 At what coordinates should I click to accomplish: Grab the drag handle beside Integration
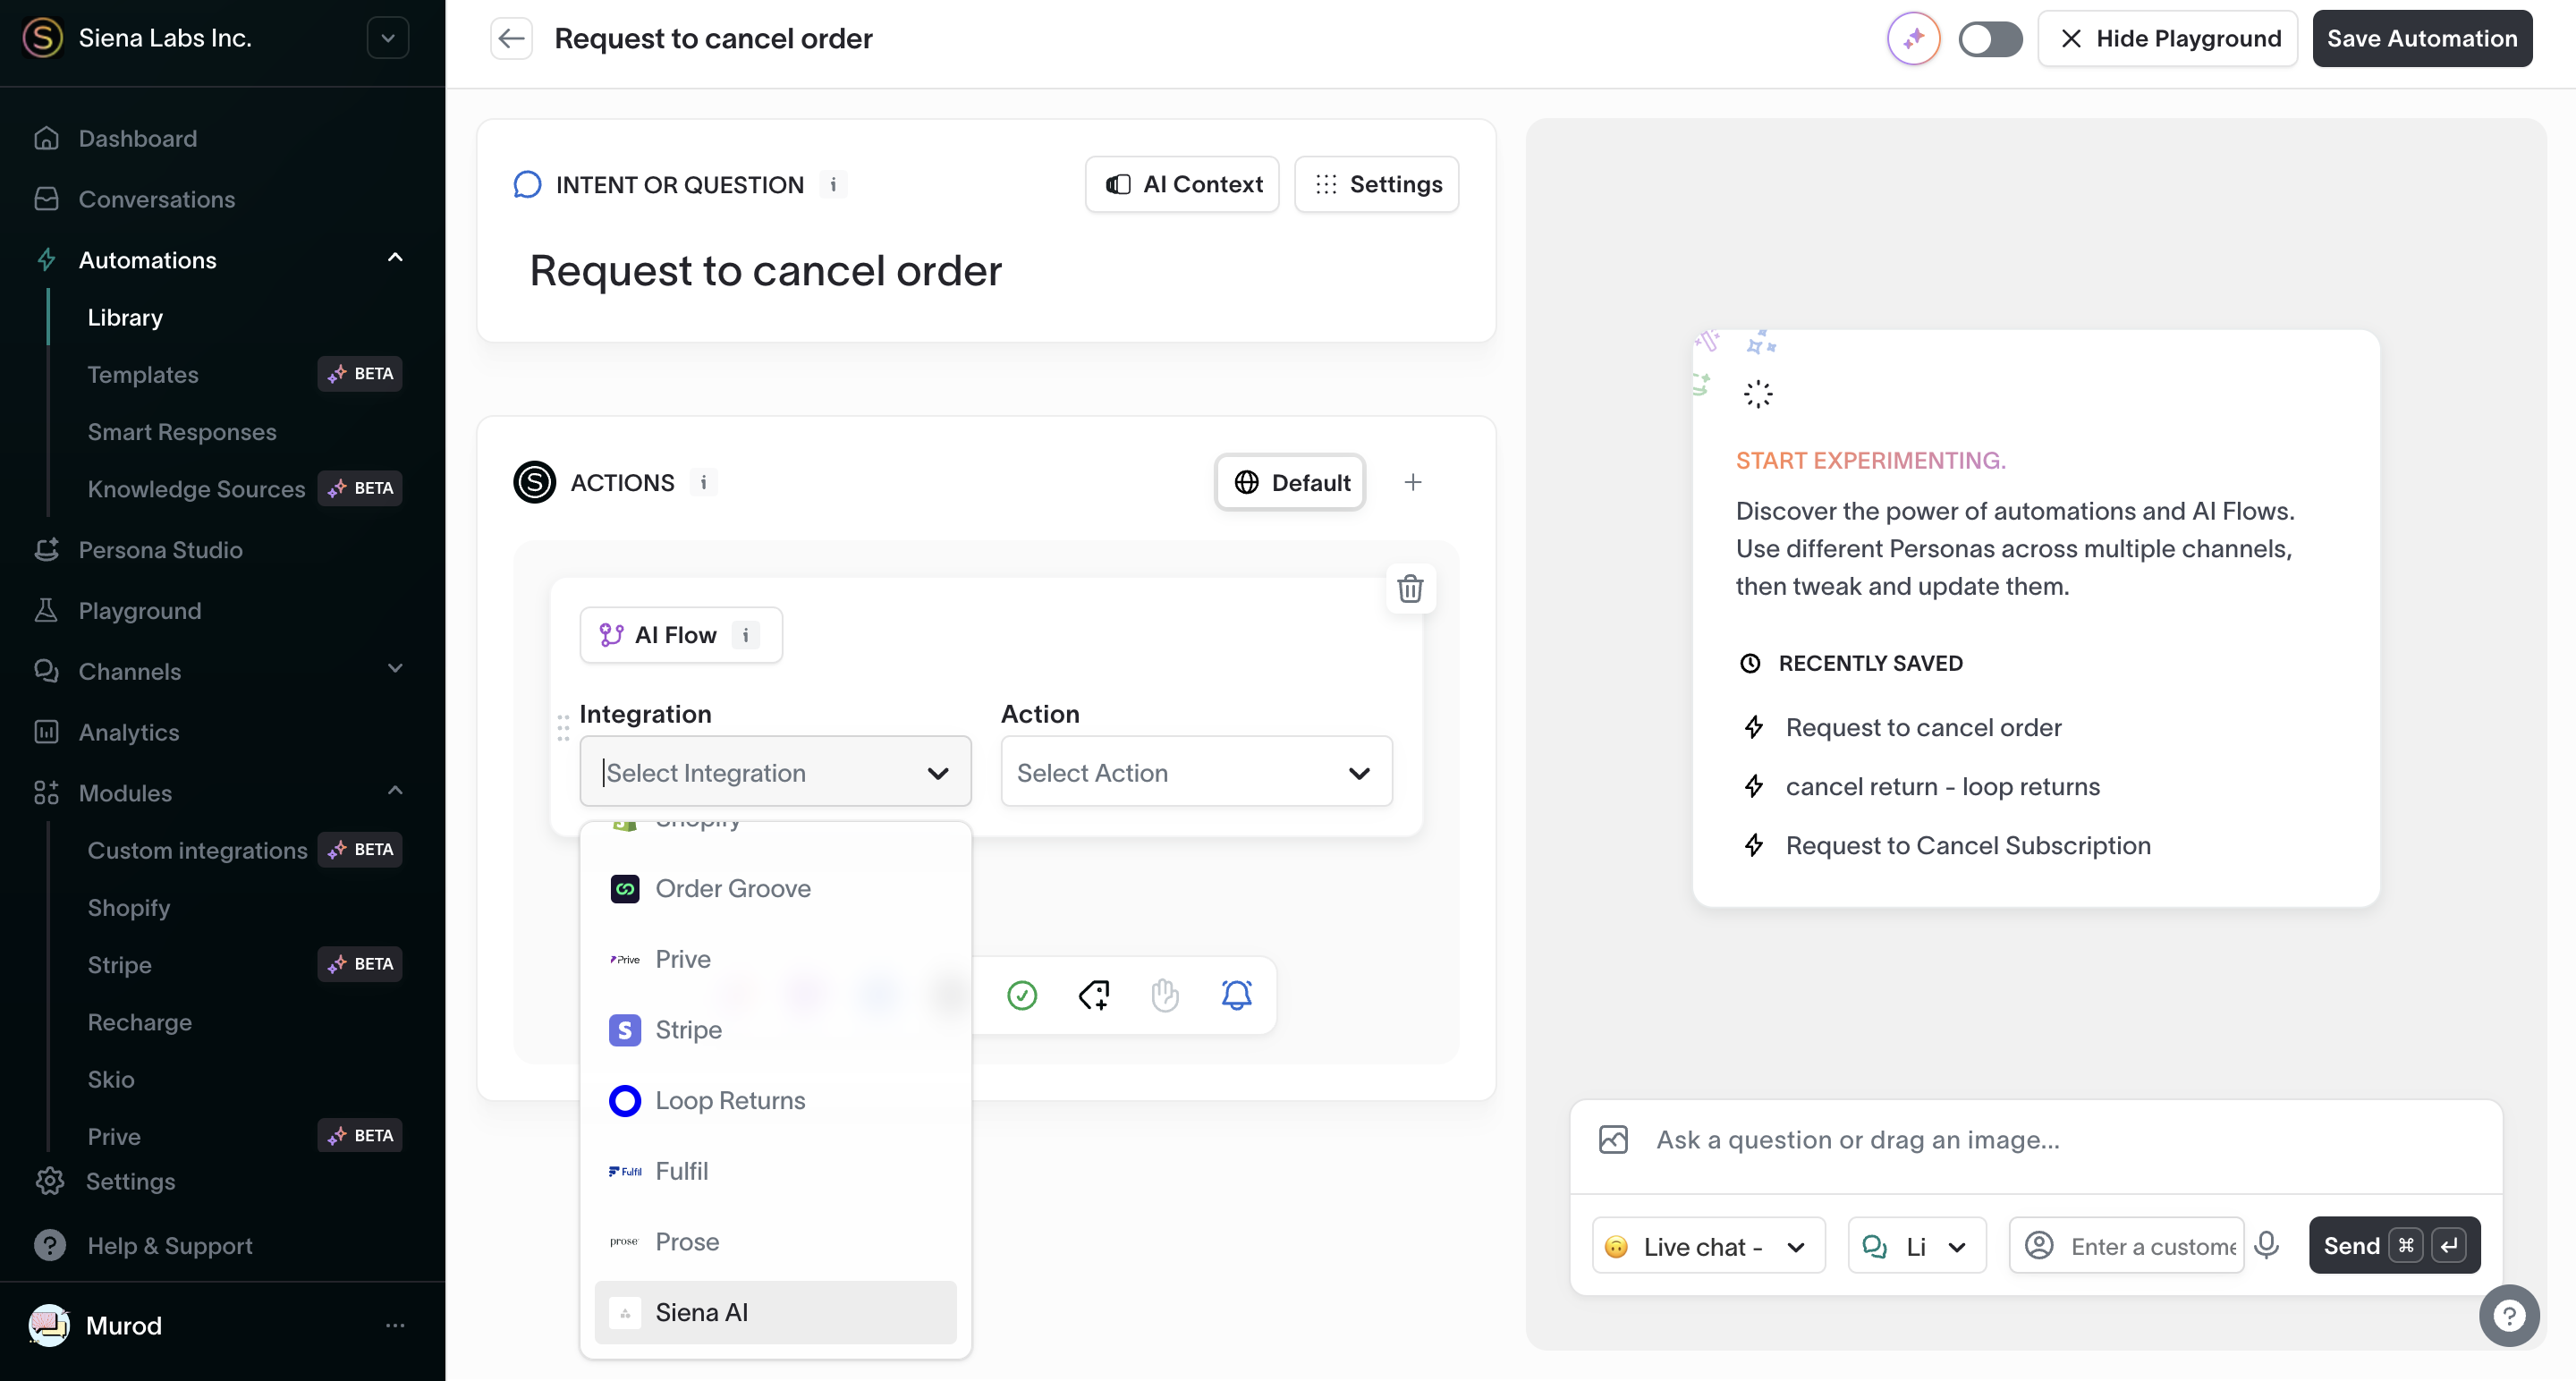(x=563, y=727)
